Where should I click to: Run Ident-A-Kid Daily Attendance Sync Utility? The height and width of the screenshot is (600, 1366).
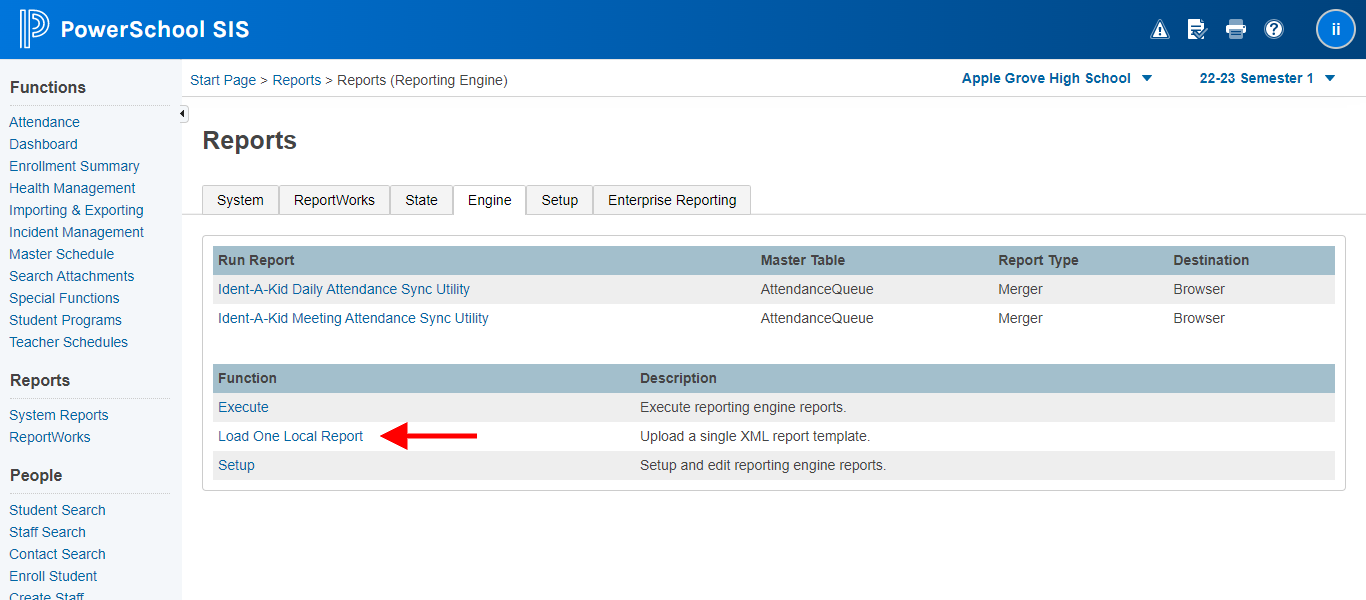point(344,289)
